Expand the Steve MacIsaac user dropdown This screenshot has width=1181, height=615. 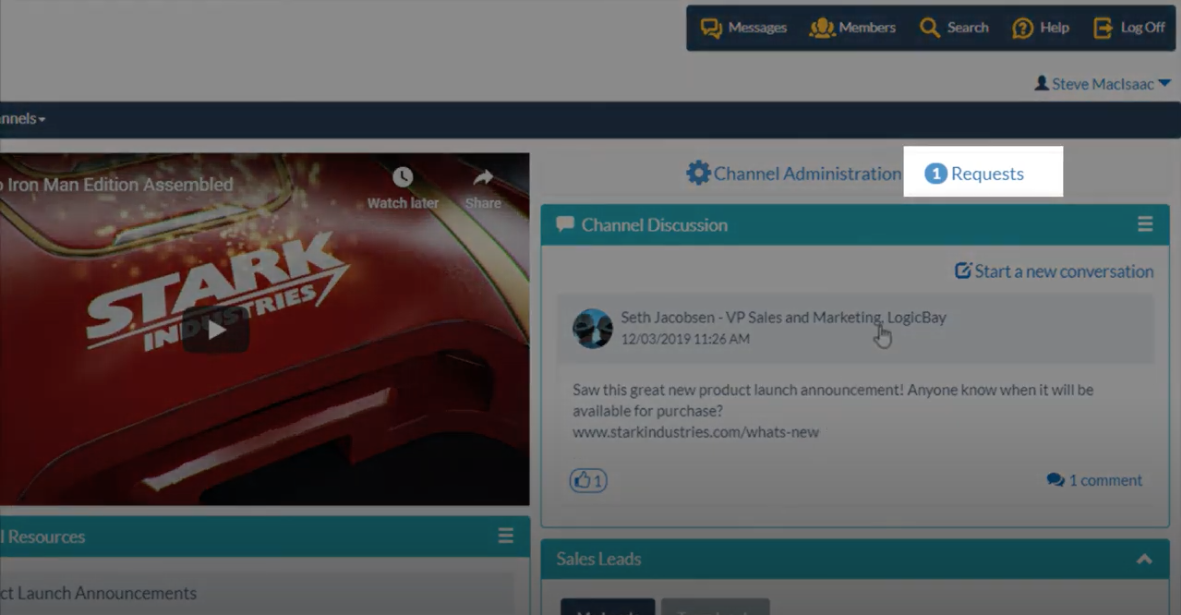pyautogui.click(x=1163, y=84)
